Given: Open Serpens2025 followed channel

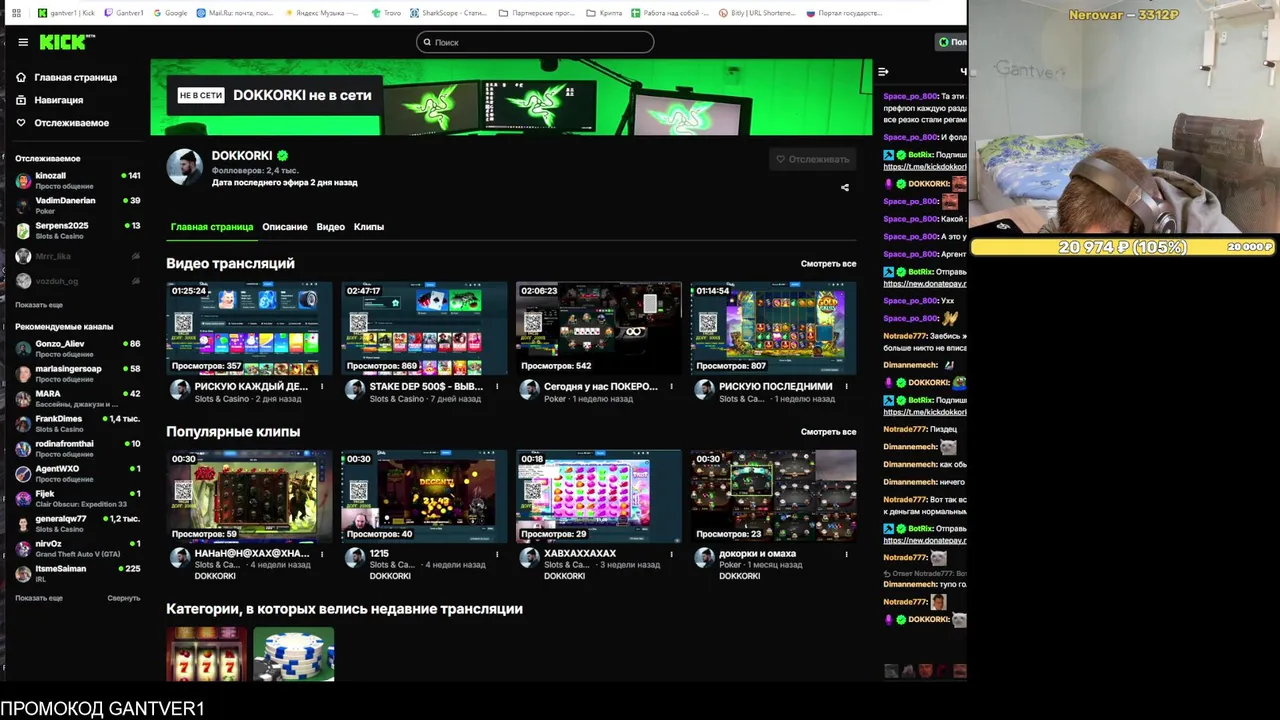Looking at the screenshot, I should click(78, 230).
